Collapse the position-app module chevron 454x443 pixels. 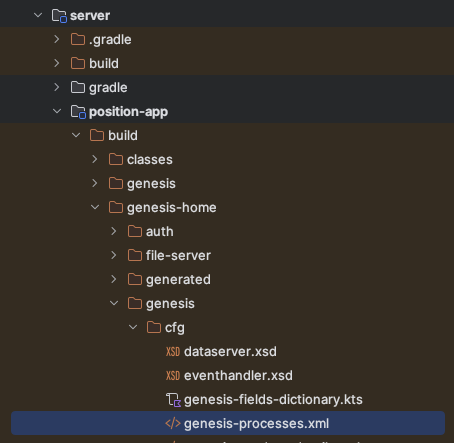click(57, 111)
